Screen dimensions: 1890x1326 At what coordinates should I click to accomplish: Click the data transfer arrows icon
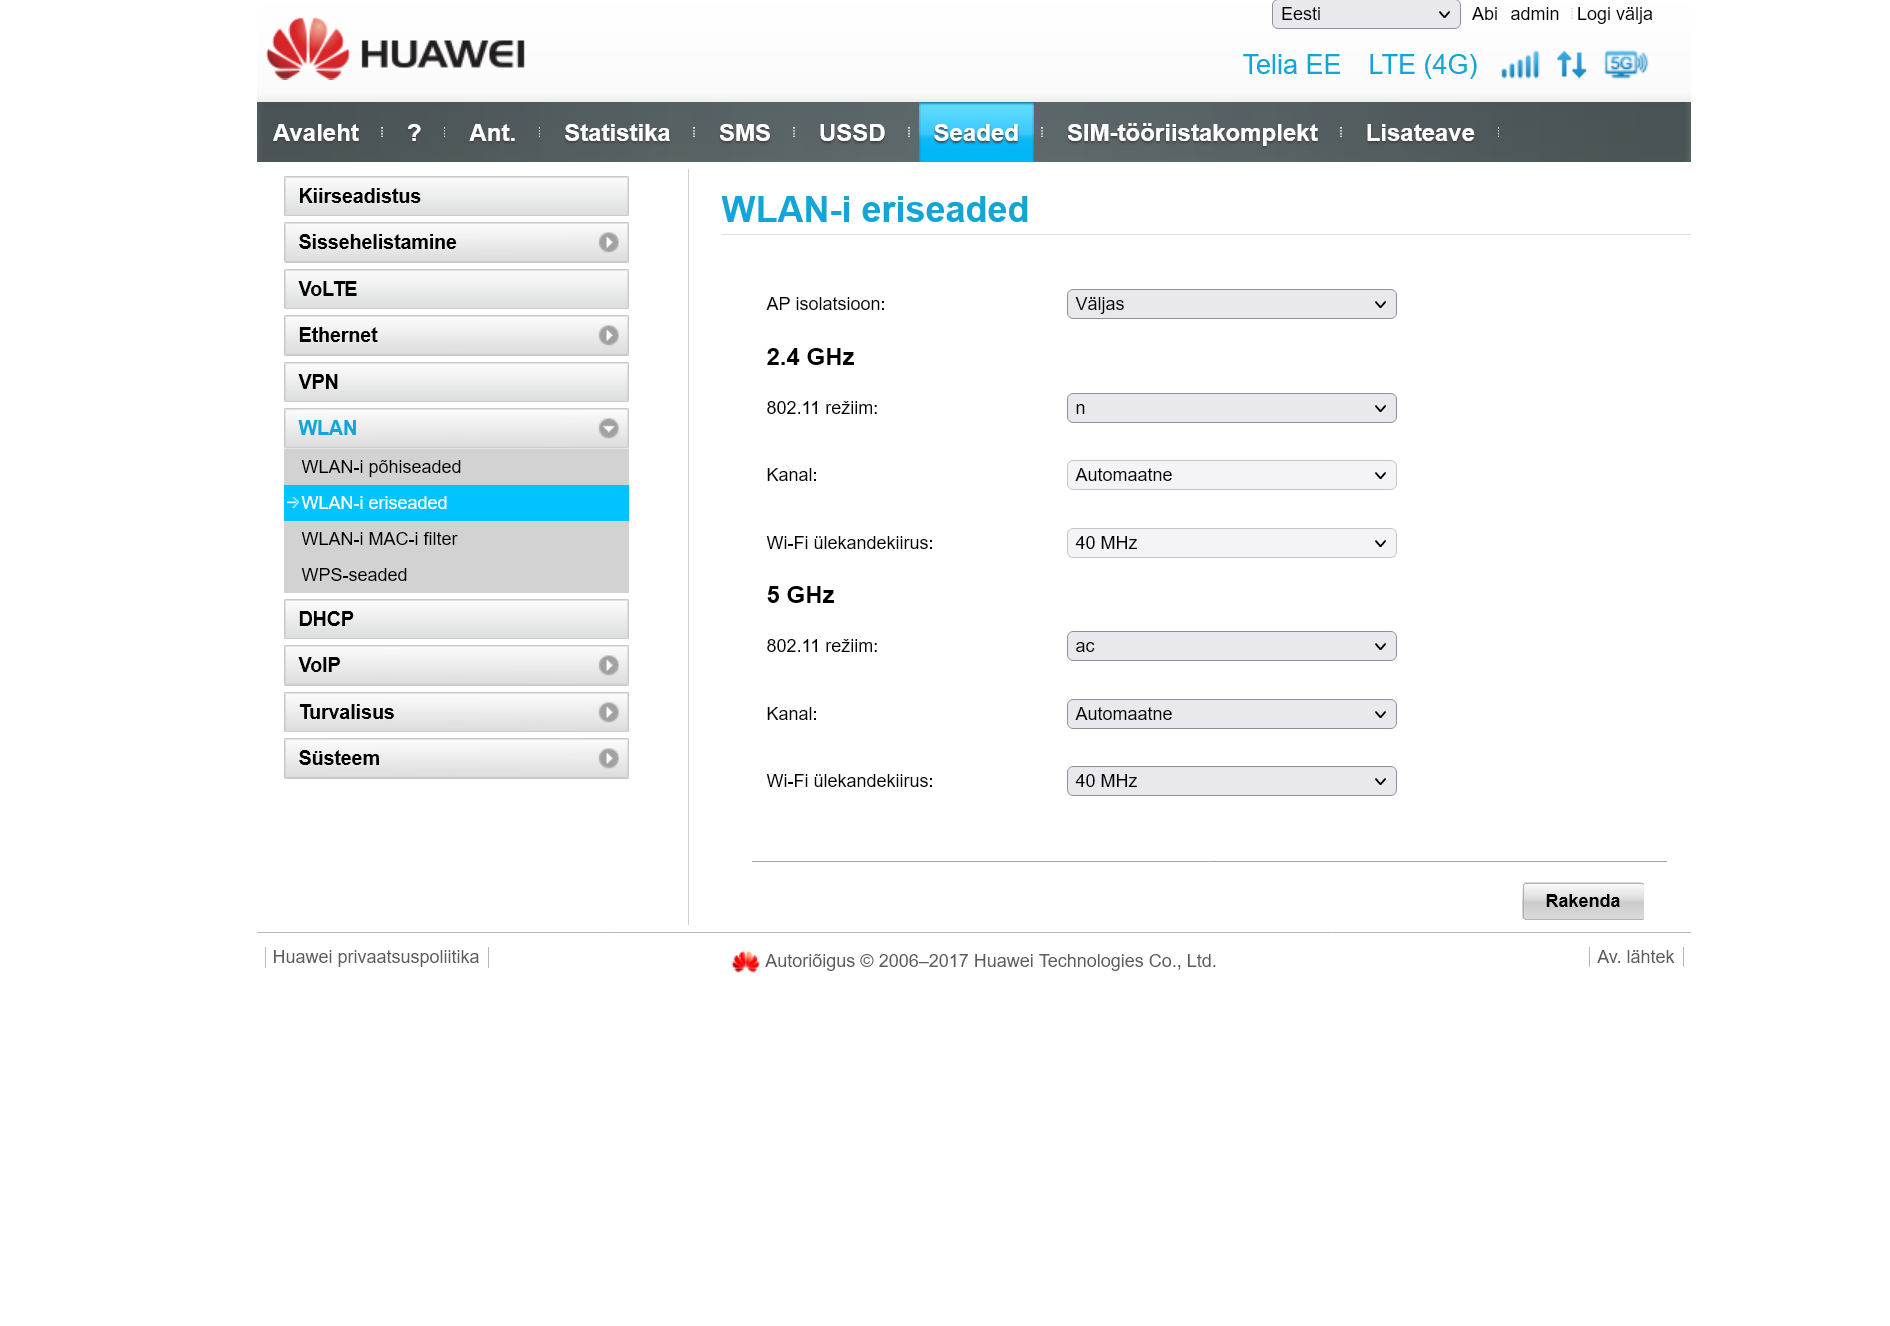click(1572, 65)
